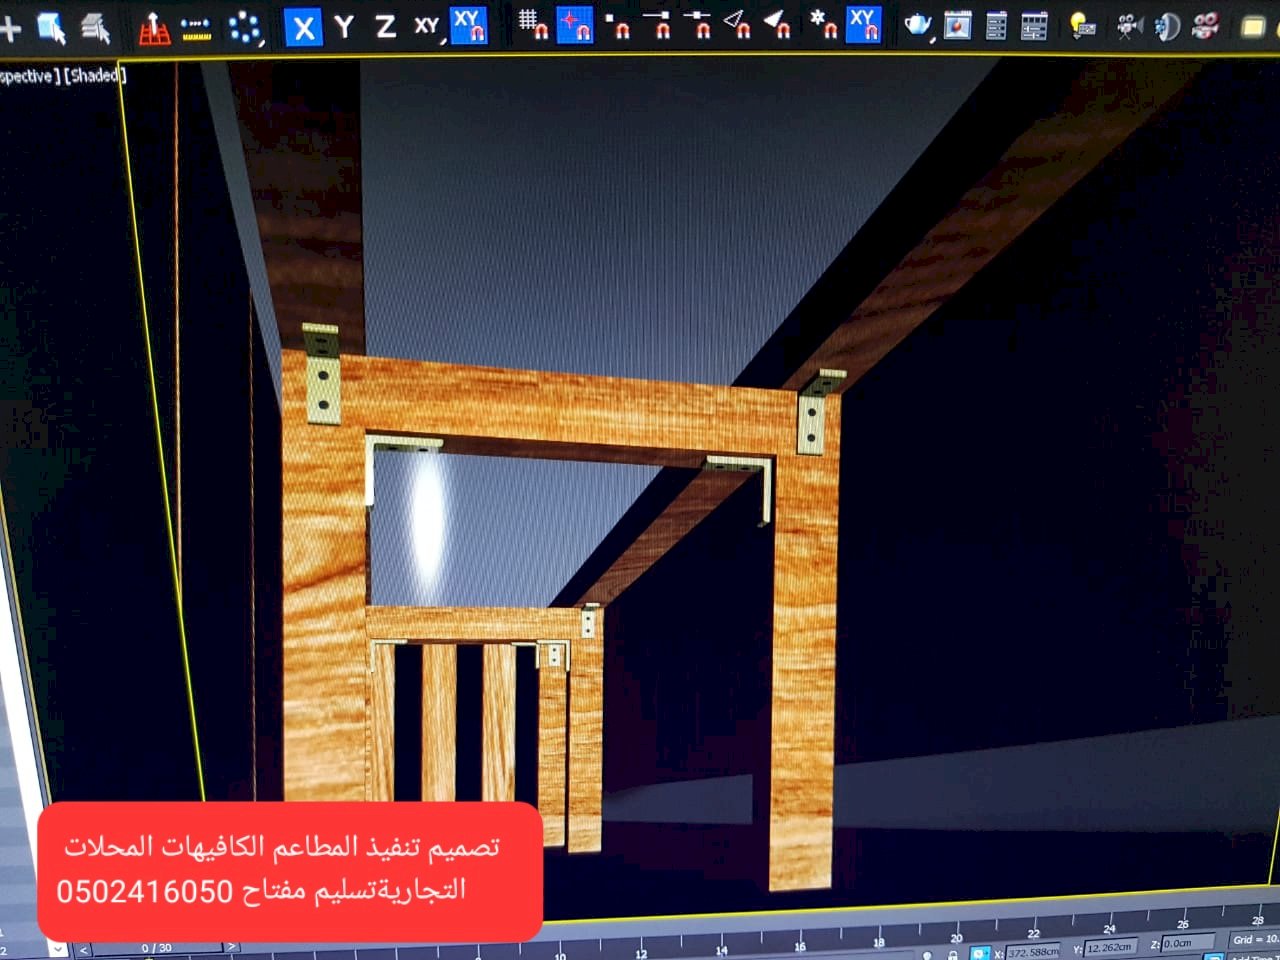Enable the Restrict to X axis button
This screenshot has height=960, width=1280.
pyautogui.click(x=303, y=27)
